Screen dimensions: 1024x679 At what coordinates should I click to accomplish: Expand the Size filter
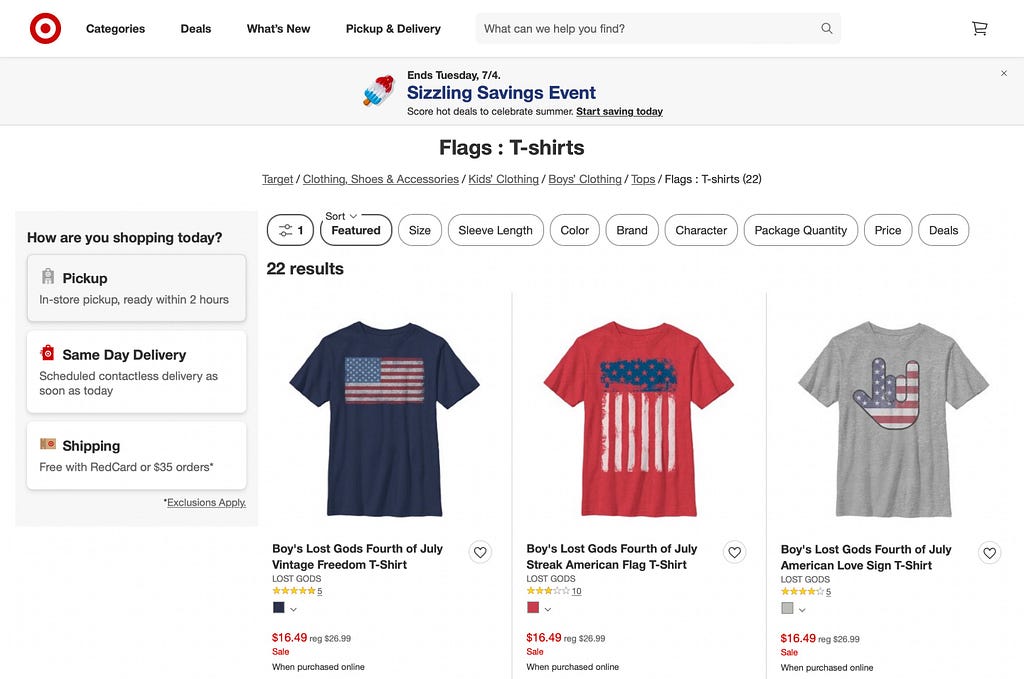pyautogui.click(x=420, y=230)
